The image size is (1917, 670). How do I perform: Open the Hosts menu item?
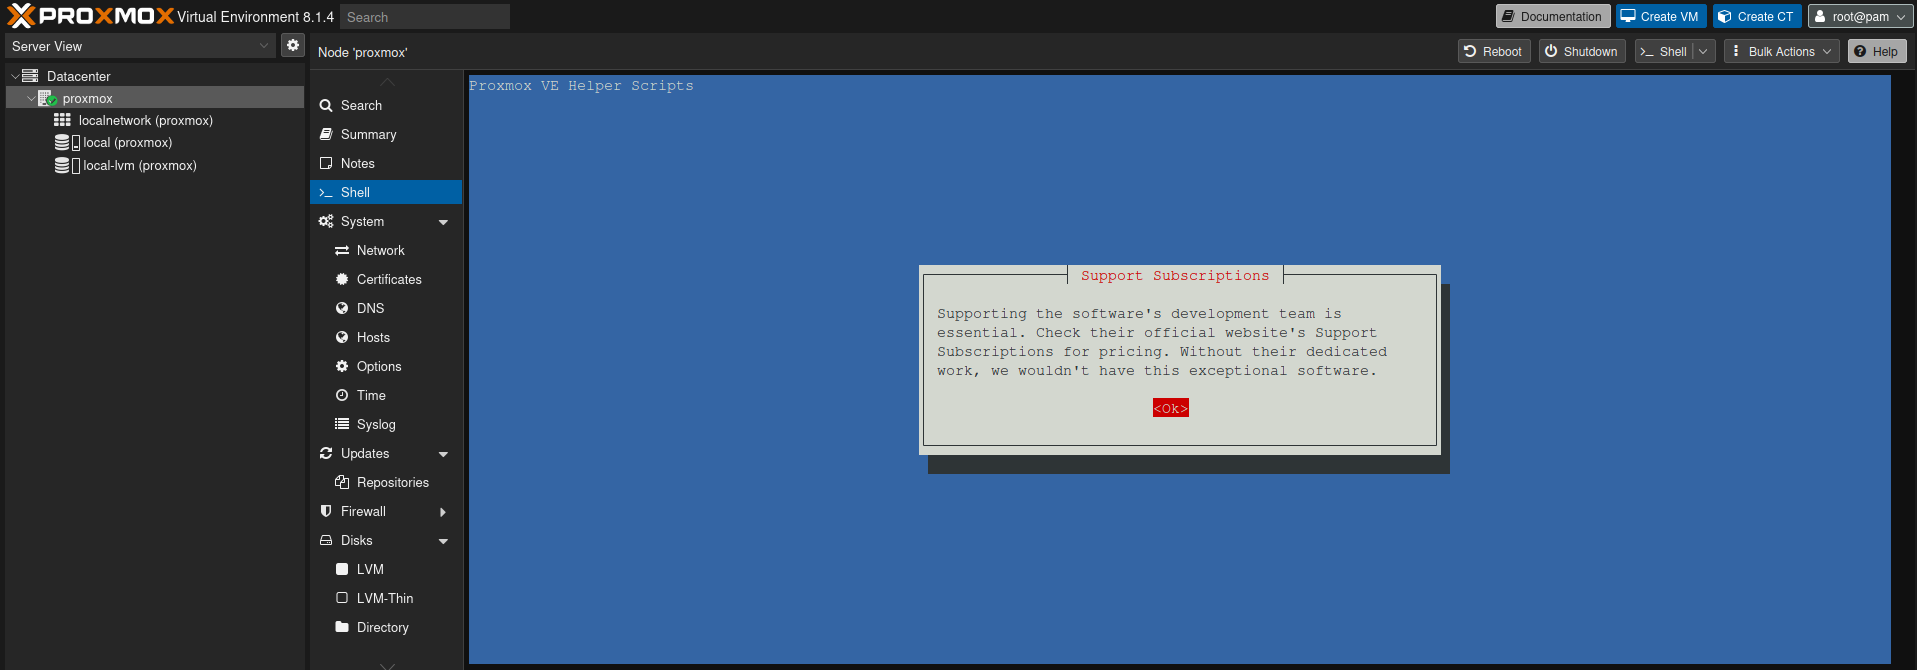coord(386,337)
